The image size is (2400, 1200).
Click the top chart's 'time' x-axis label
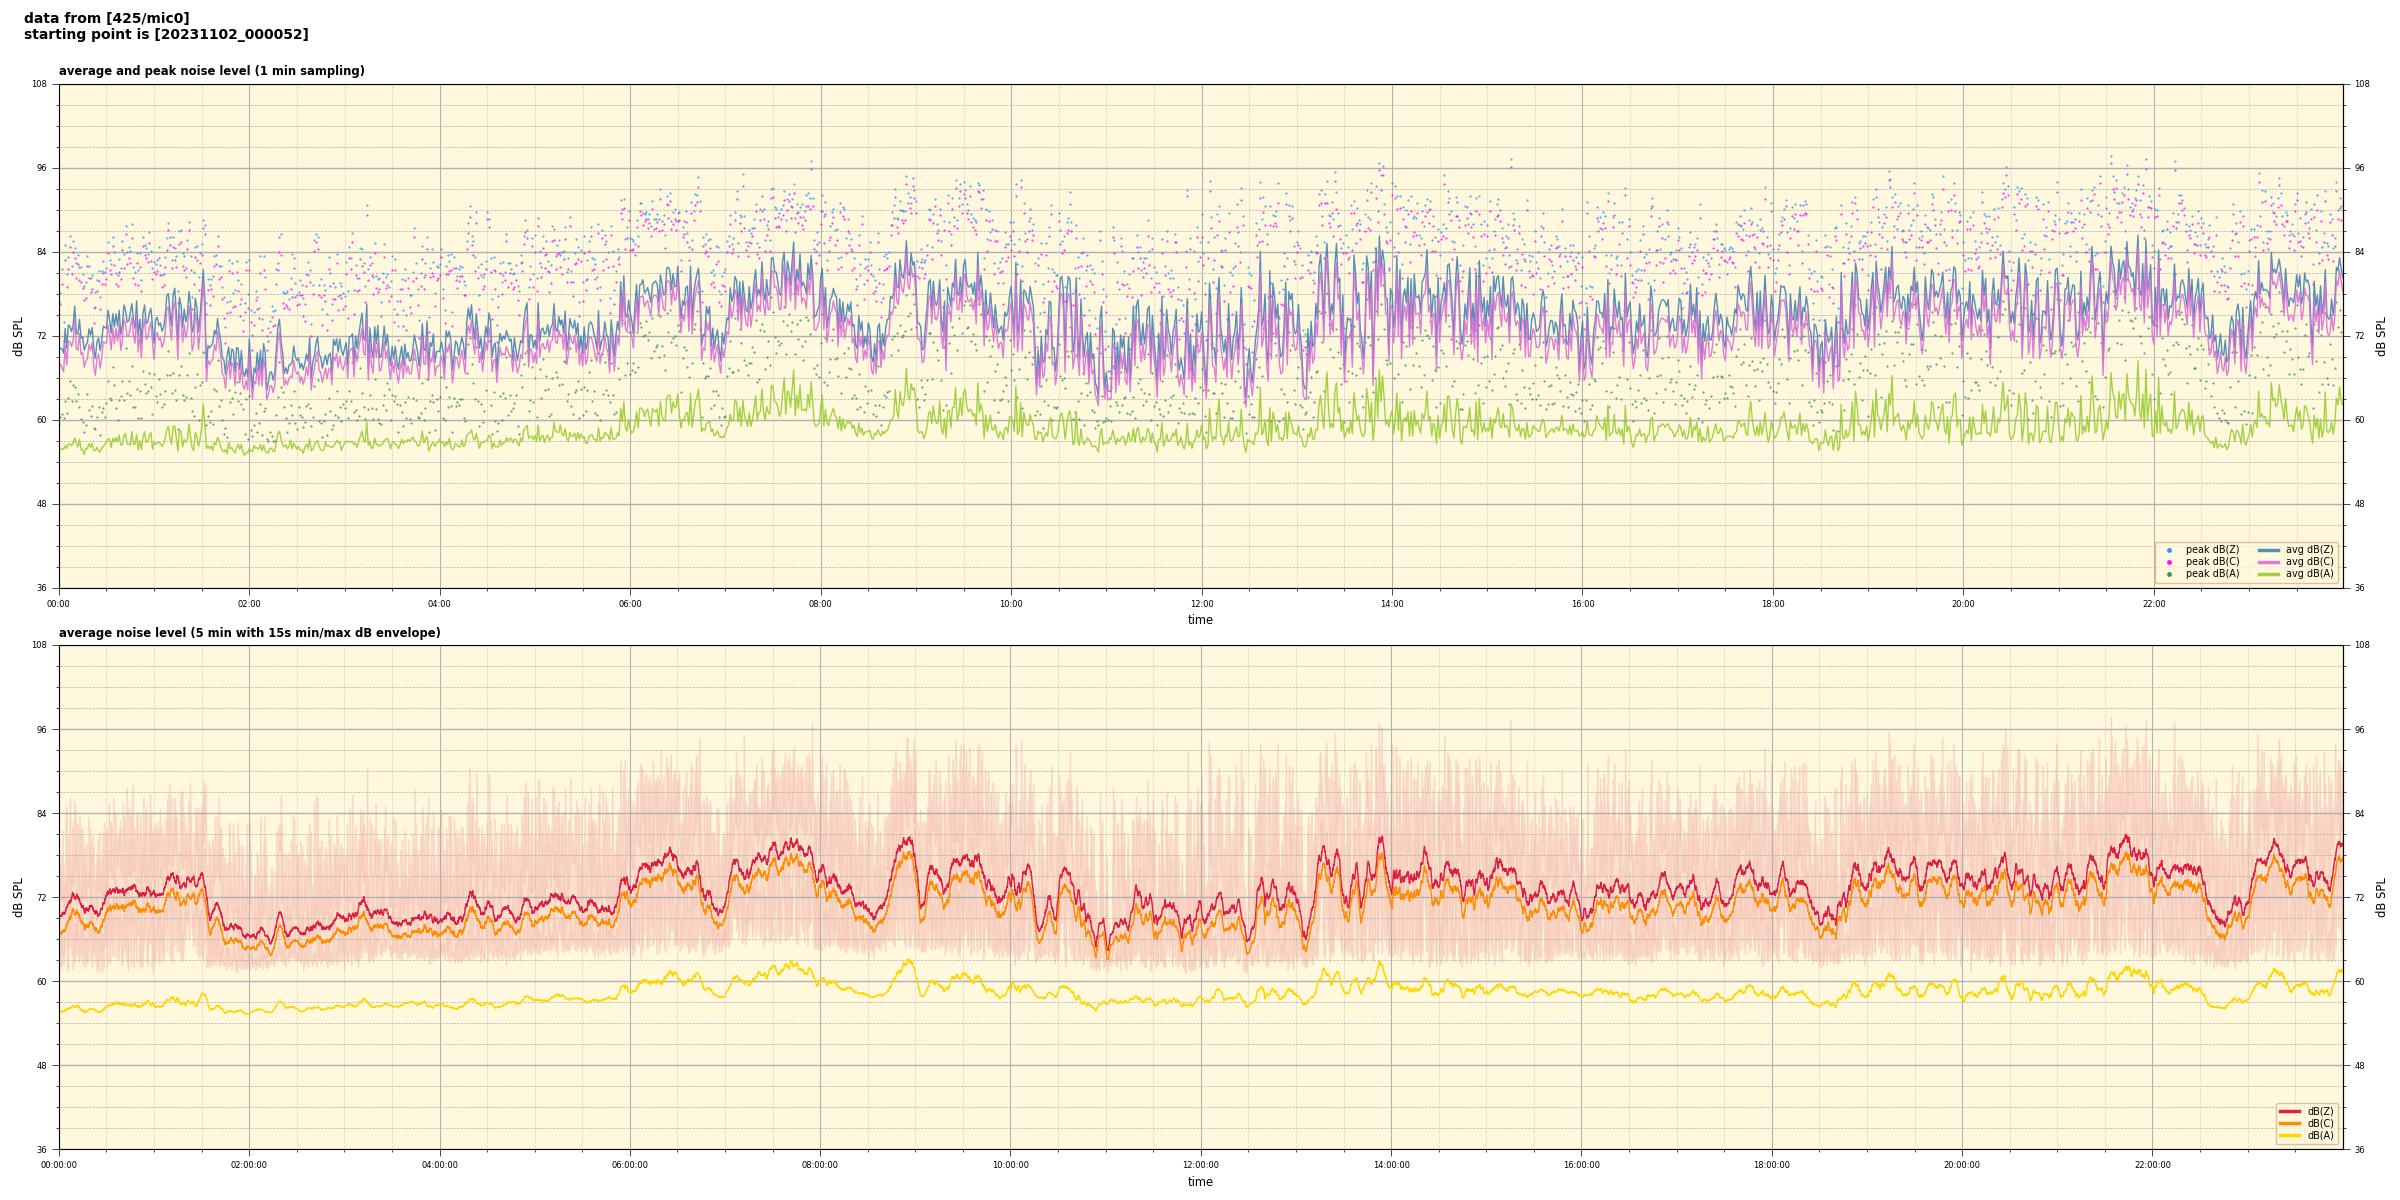click(1200, 620)
